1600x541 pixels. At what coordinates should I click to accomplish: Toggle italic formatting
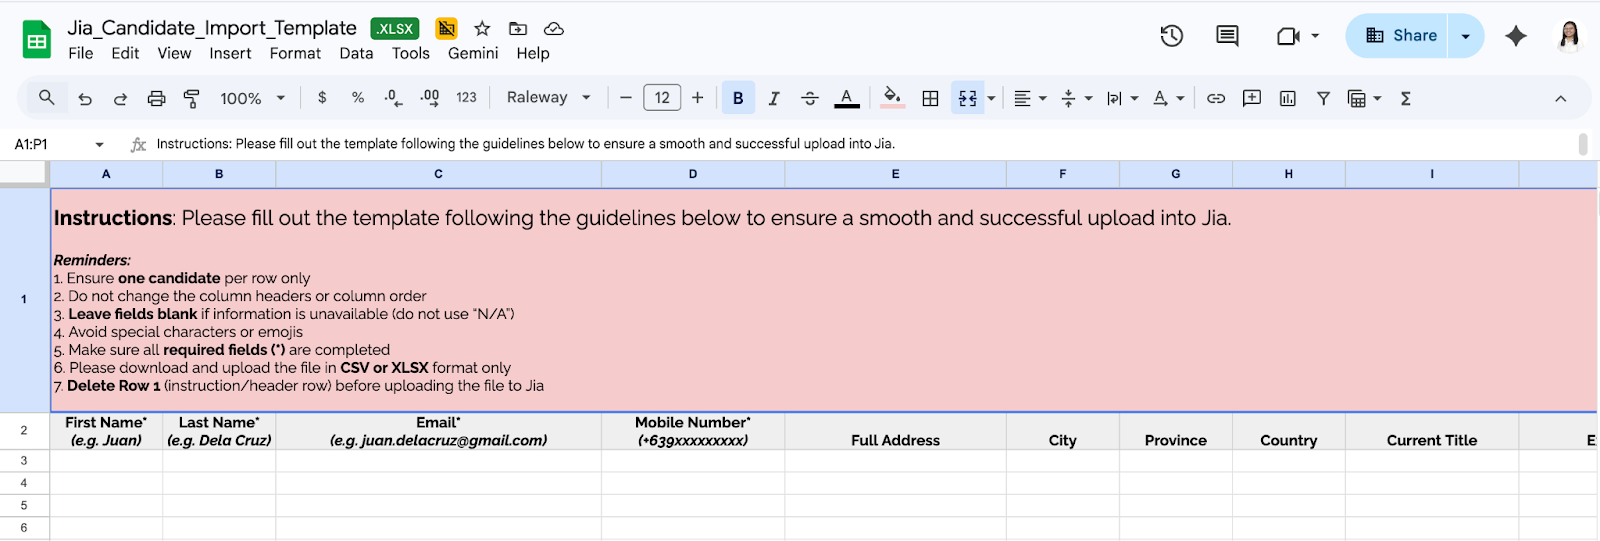[x=773, y=98]
